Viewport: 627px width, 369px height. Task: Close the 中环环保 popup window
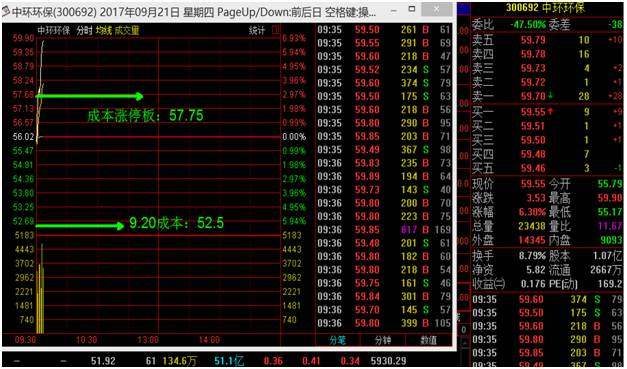(436, 9)
